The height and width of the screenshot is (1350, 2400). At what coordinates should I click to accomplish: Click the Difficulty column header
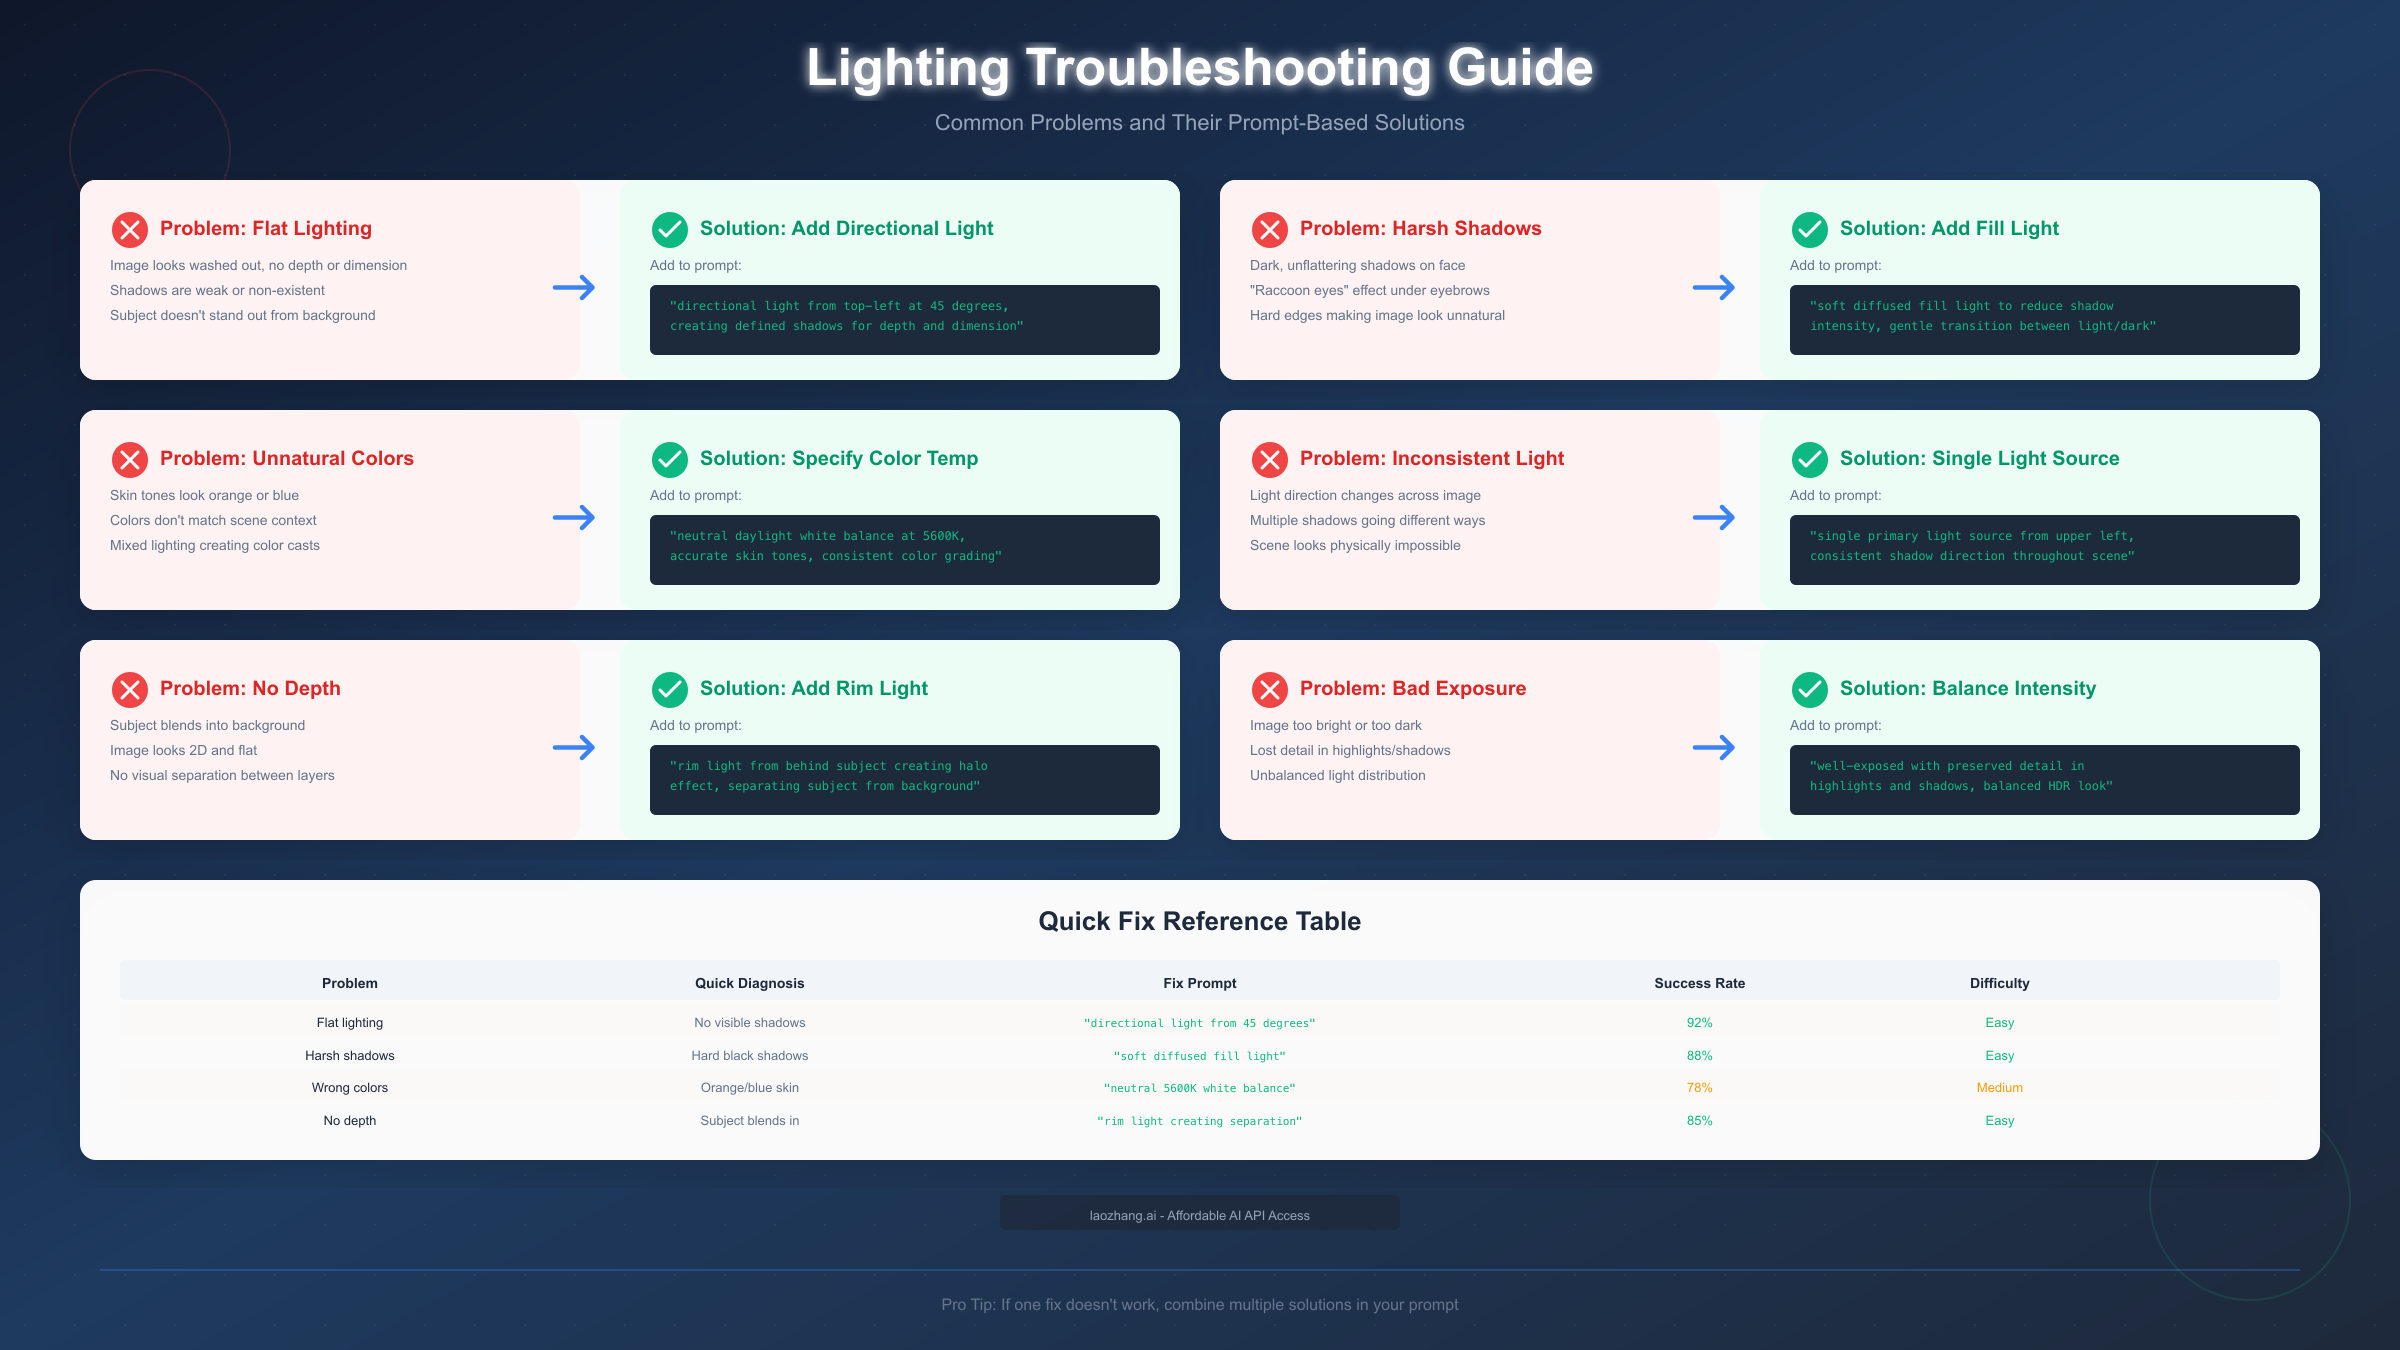pyautogui.click(x=1999, y=983)
